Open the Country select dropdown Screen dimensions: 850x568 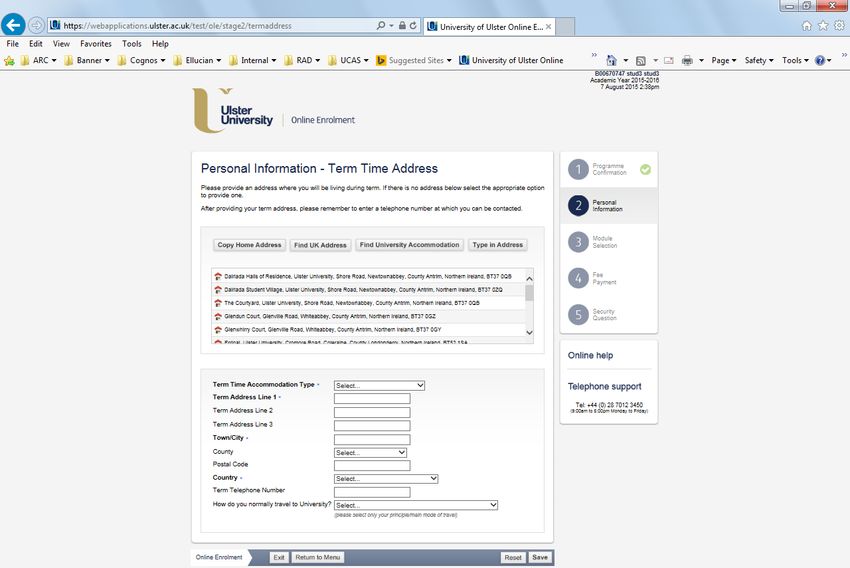[386, 479]
